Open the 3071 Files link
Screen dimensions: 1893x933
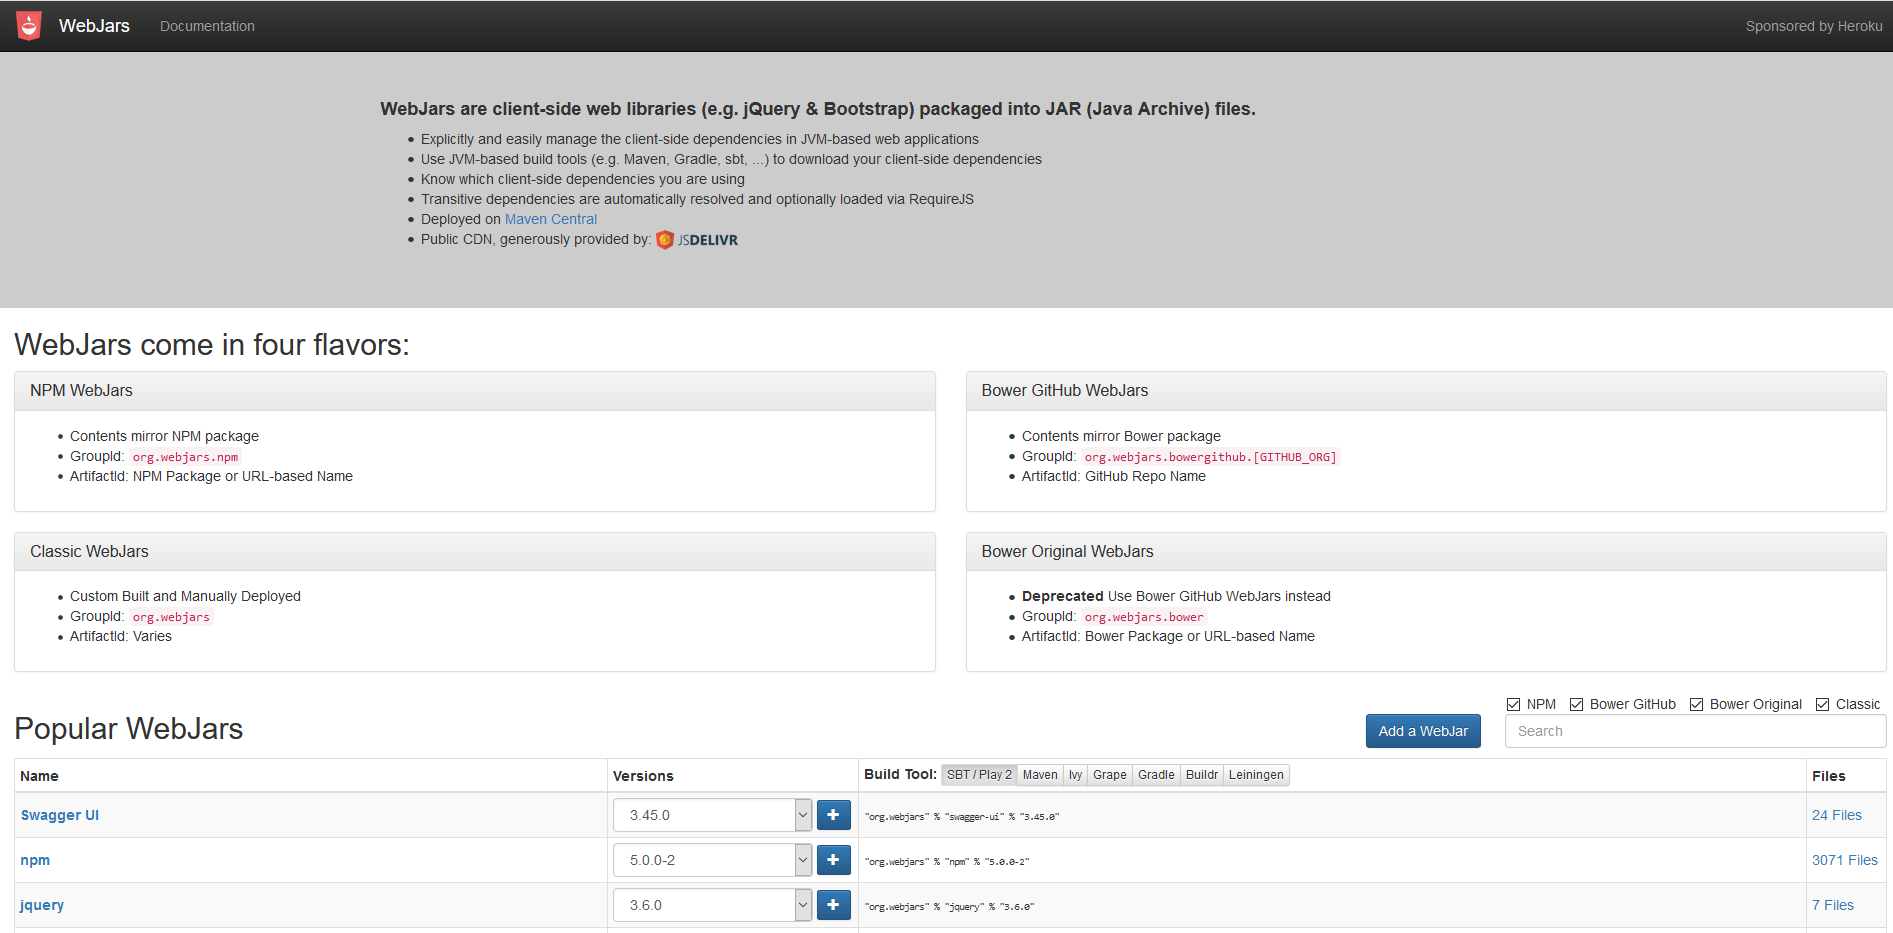click(1845, 860)
